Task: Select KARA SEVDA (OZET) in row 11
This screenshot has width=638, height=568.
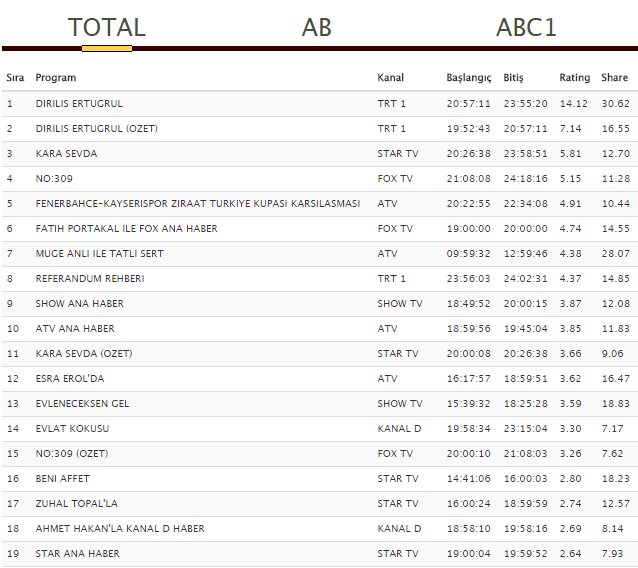Action: (84, 354)
